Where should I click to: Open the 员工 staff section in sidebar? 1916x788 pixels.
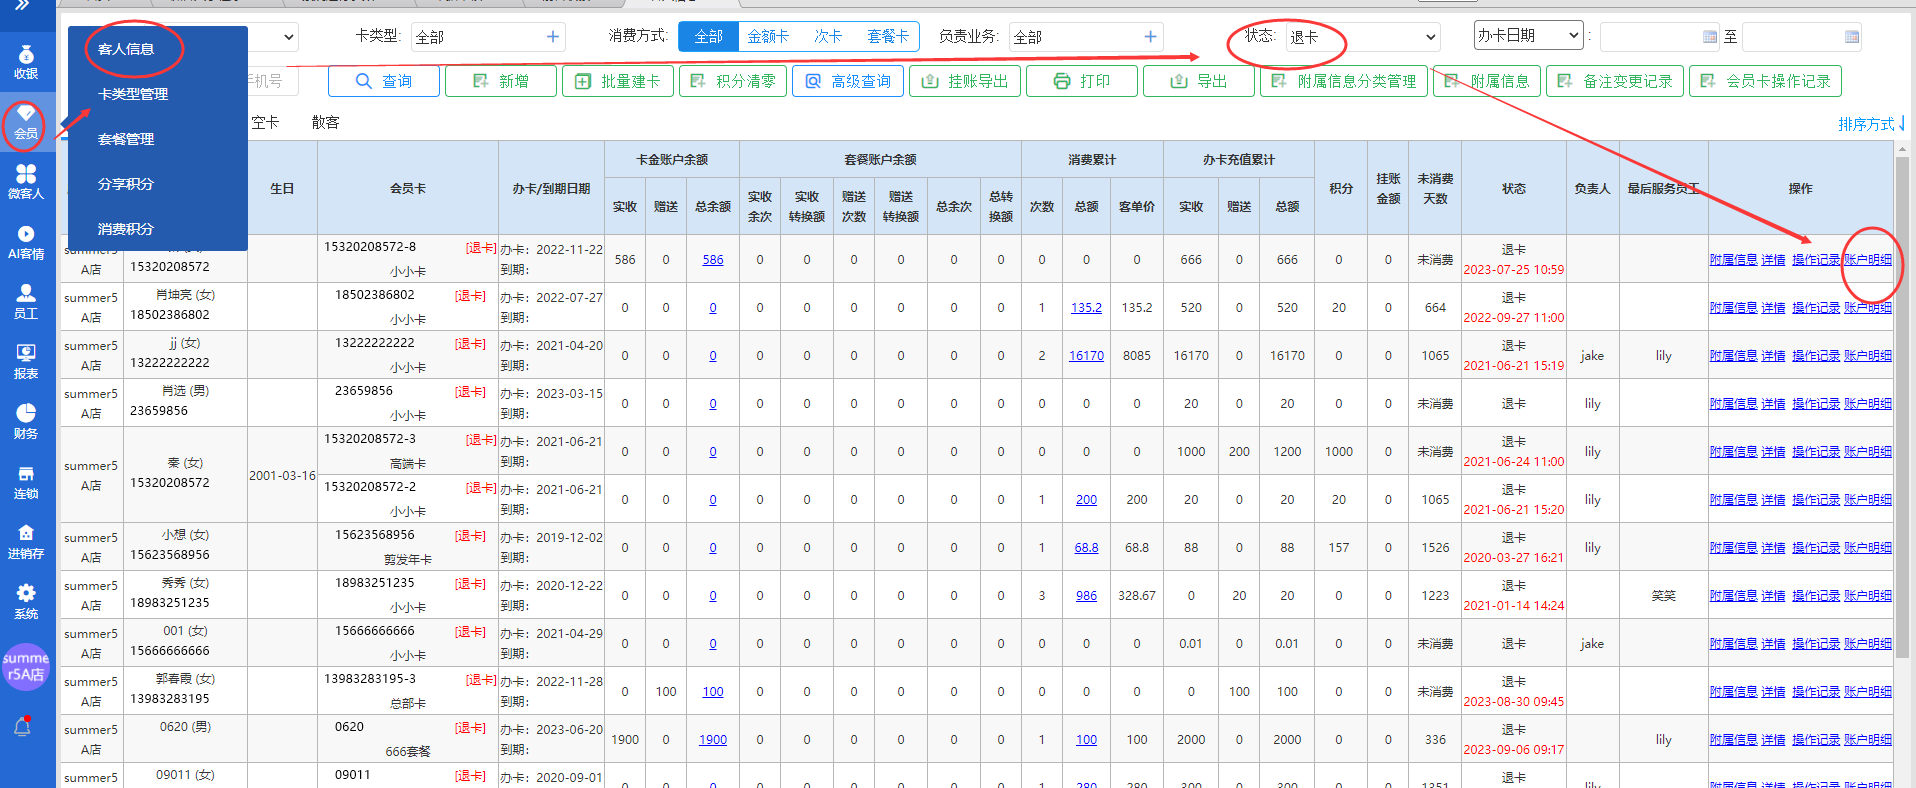(x=26, y=302)
